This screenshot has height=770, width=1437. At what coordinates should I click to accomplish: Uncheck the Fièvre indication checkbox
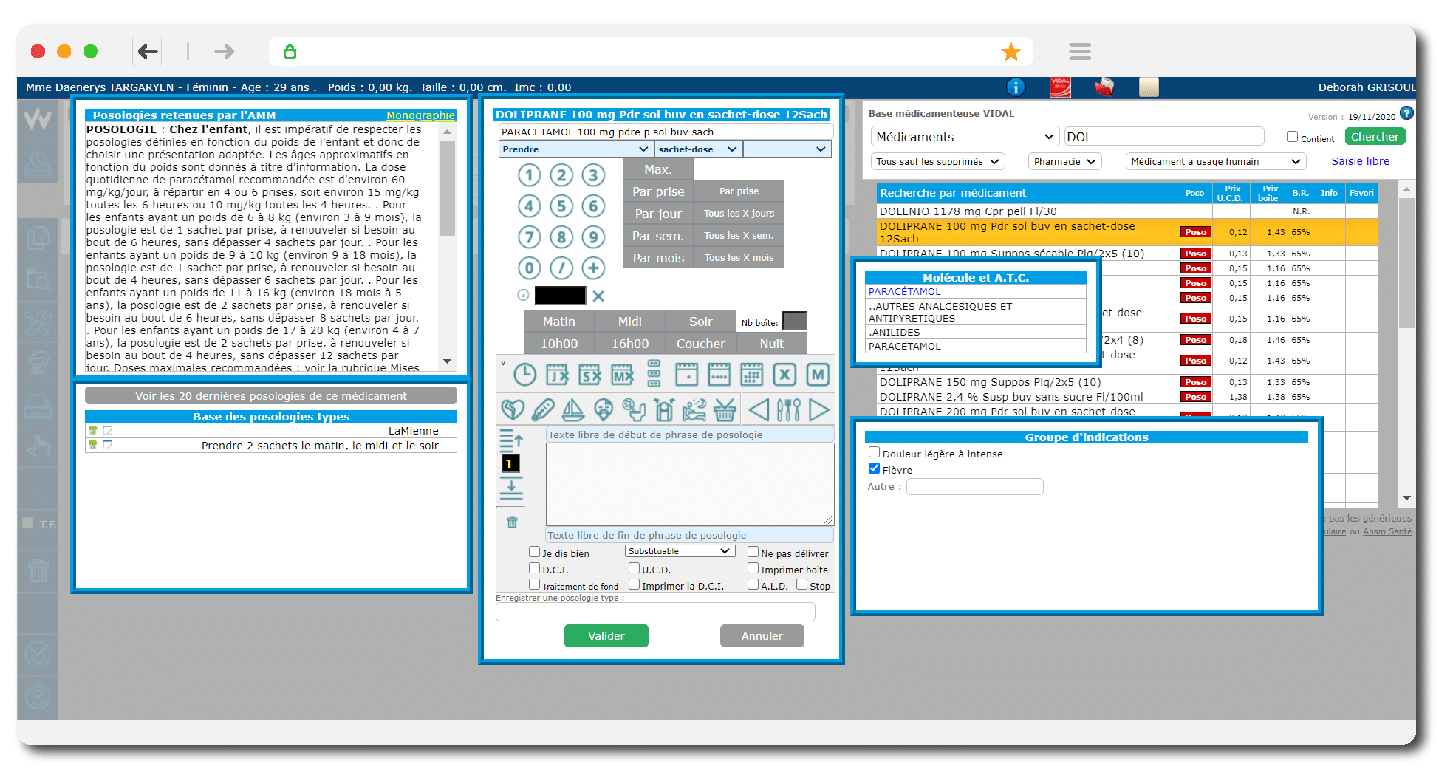[x=875, y=468]
